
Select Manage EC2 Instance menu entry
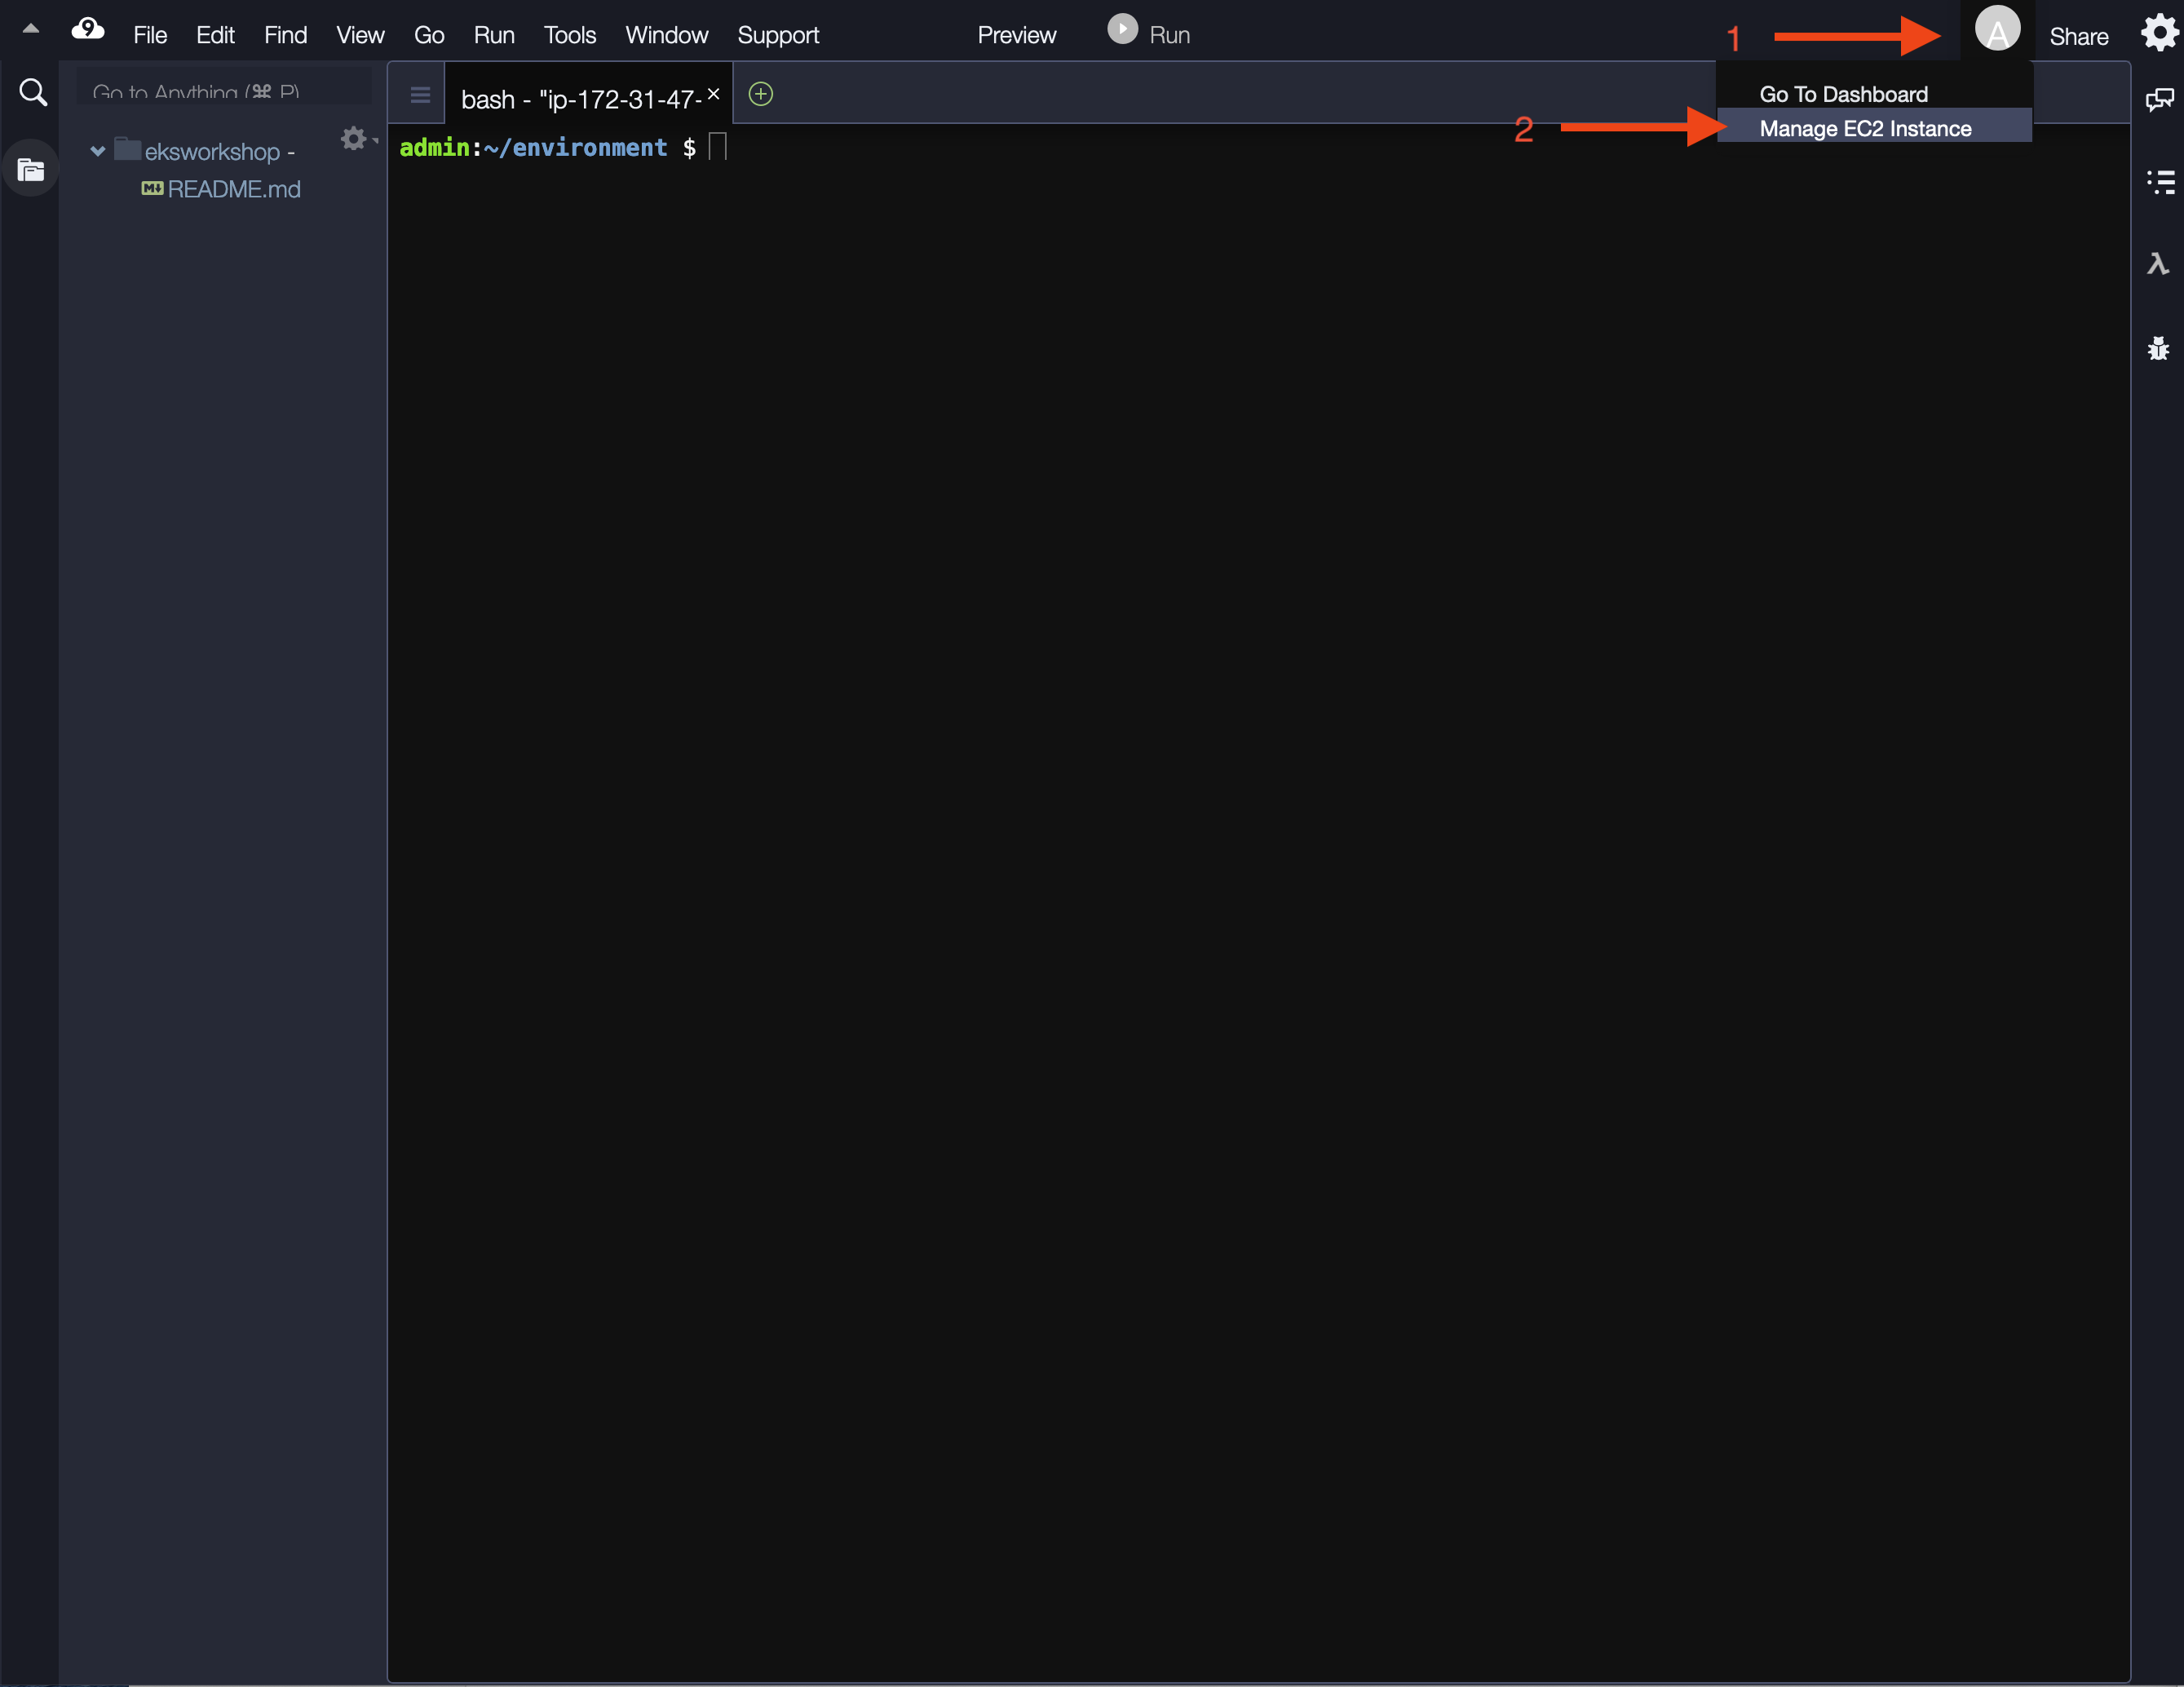[1865, 129]
